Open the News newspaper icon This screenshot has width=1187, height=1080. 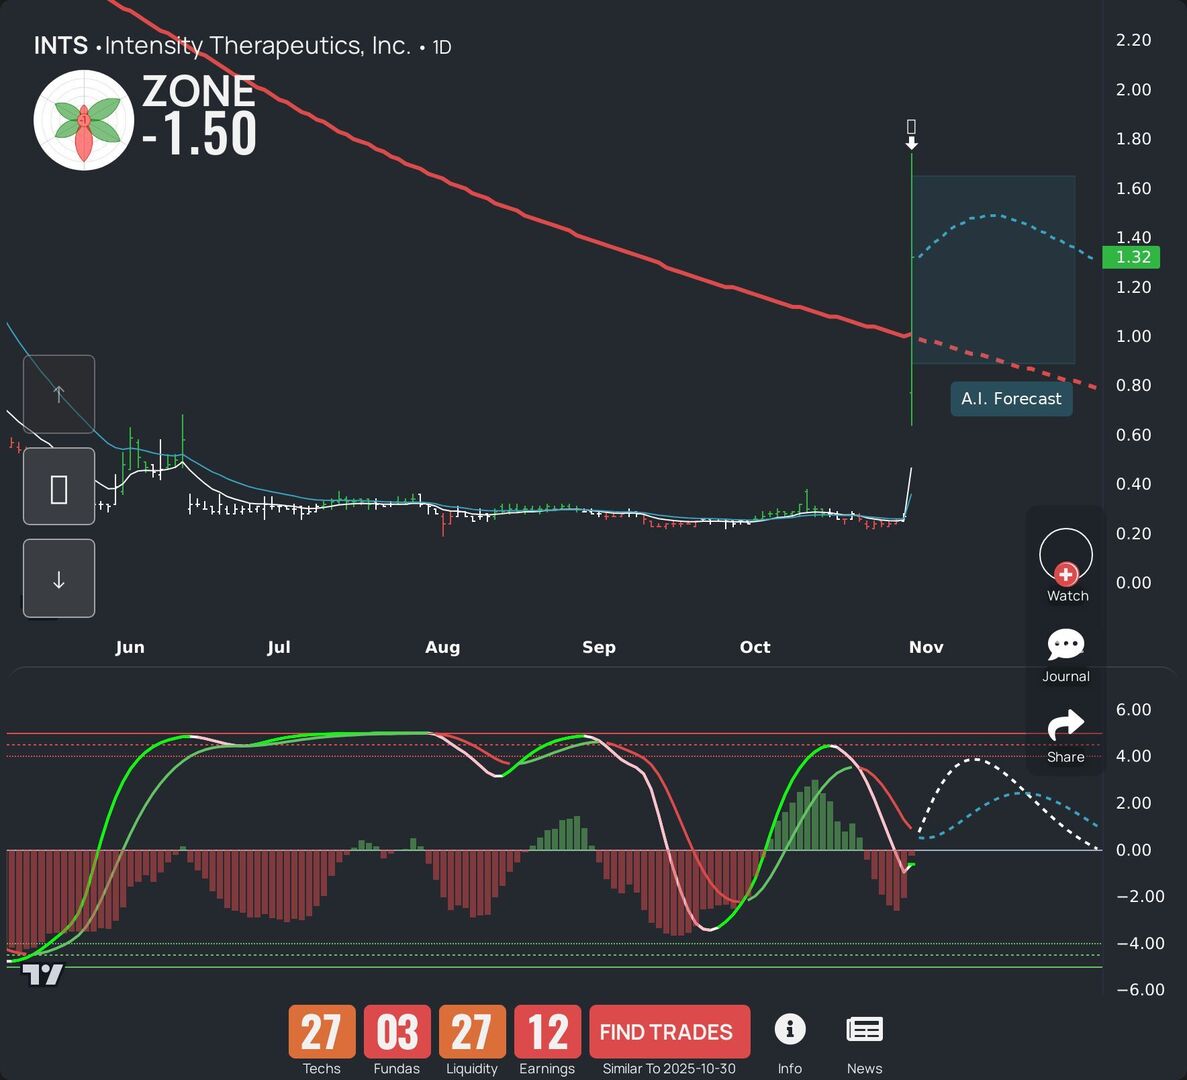coord(865,1029)
